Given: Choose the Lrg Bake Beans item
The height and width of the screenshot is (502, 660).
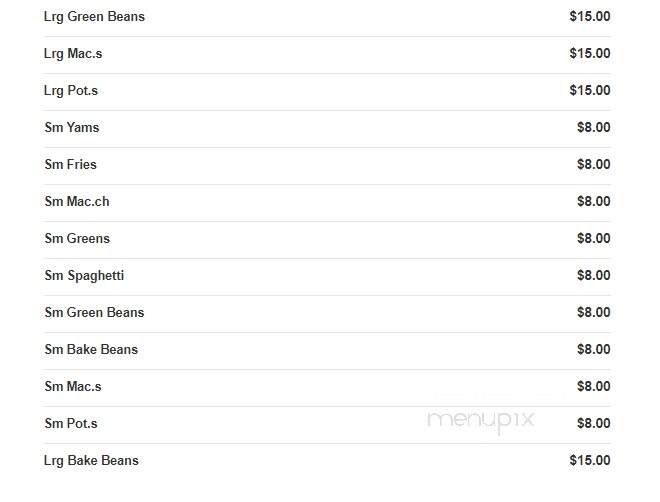Looking at the screenshot, I should click(x=327, y=461).
